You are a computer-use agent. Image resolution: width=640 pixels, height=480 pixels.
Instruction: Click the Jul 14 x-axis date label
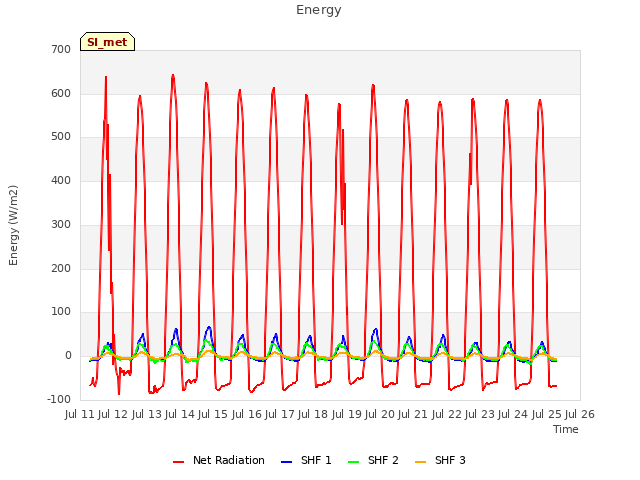coord(180,415)
